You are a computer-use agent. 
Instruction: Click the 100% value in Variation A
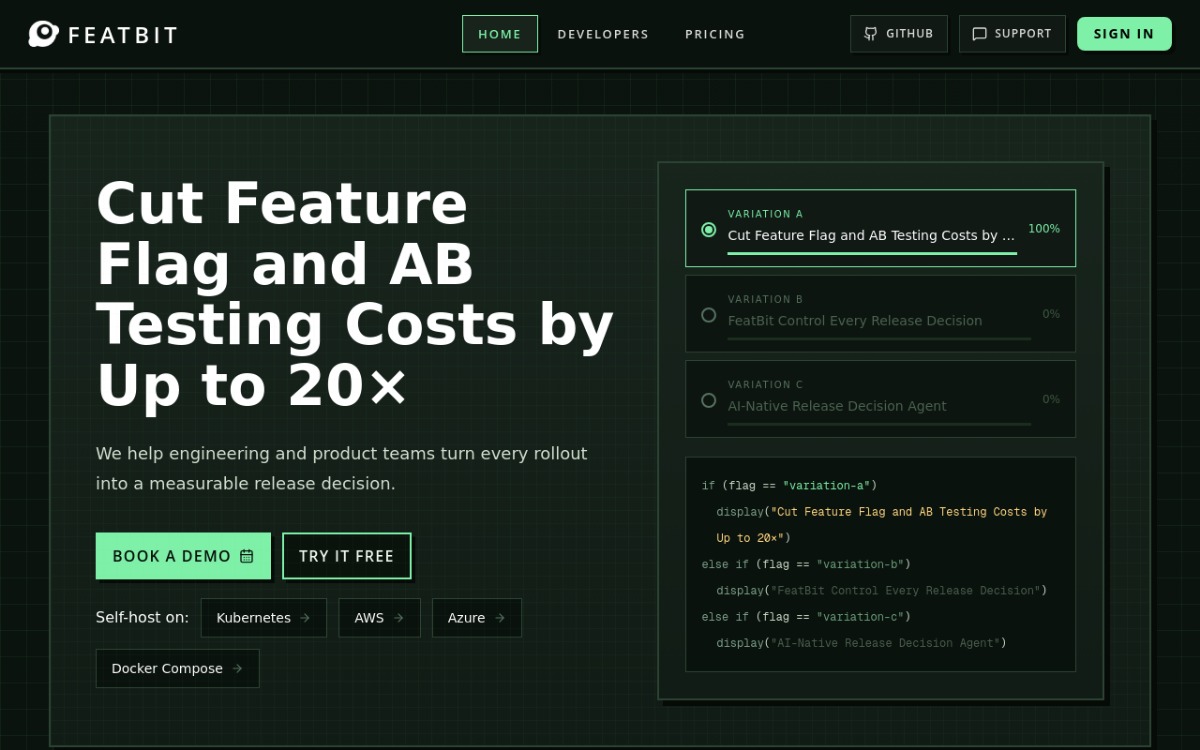pyautogui.click(x=1044, y=229)
